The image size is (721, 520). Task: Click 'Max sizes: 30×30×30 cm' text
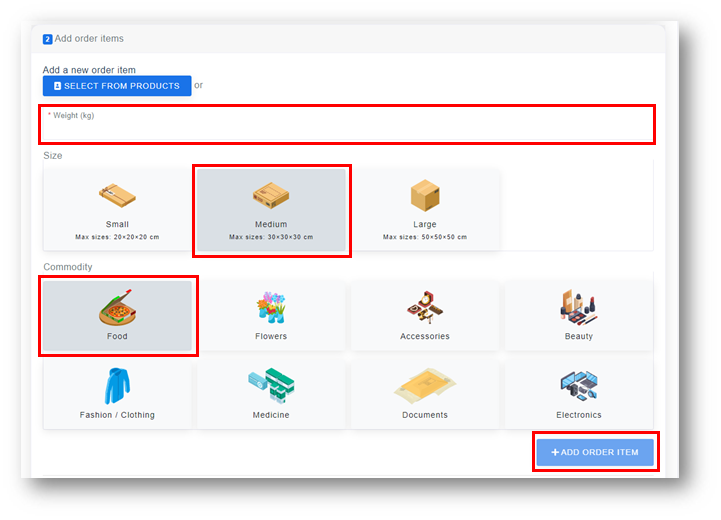click(271, 237)
